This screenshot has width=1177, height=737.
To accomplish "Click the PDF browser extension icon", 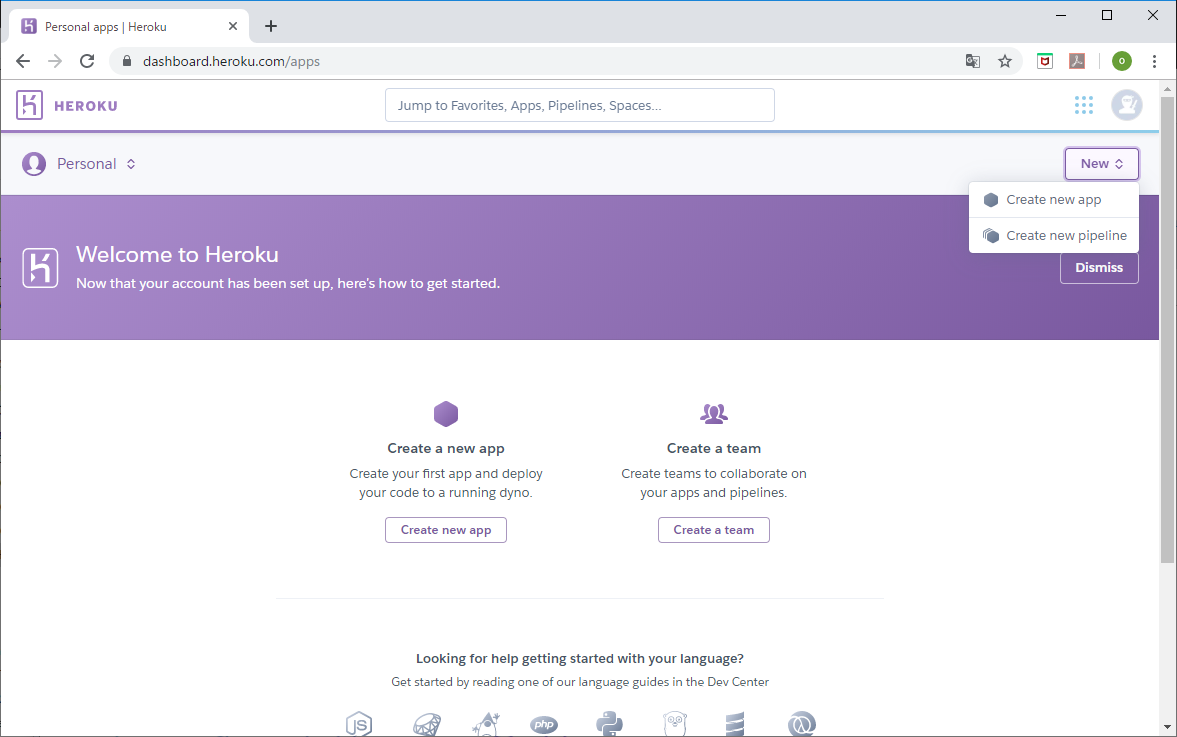I will click(x=1077, y=62).
